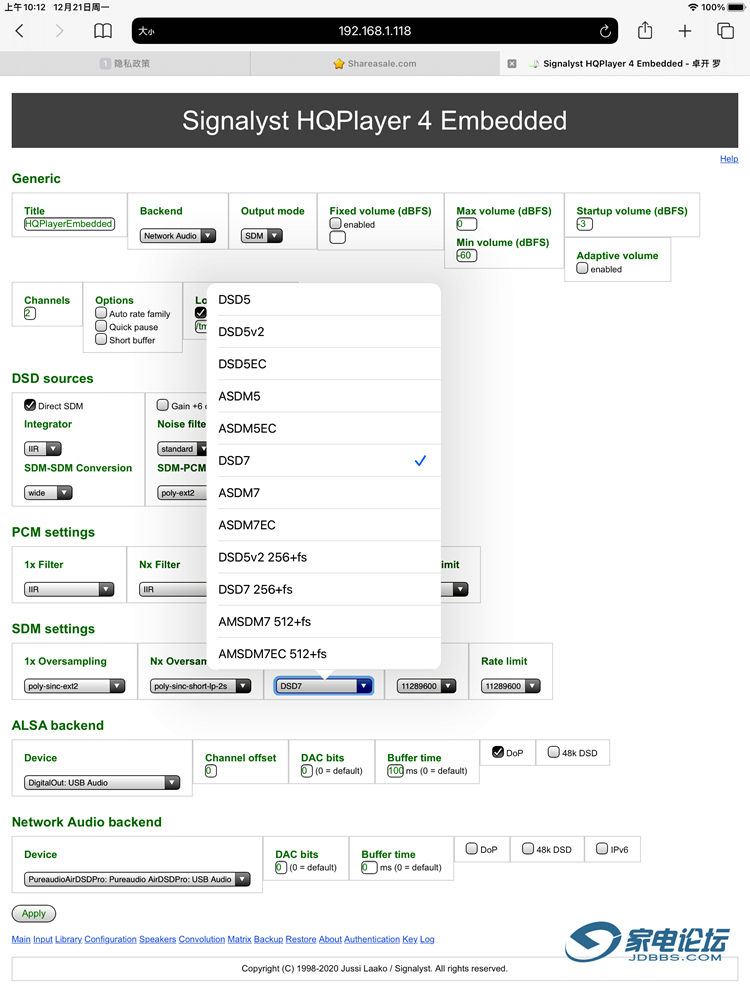
Task: Edit ALSA Channel offset field
Action: tap(210, 771)
